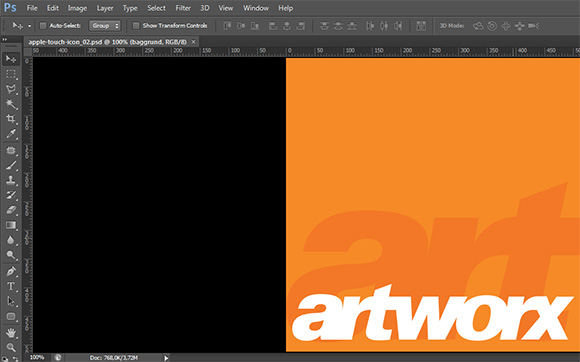Close the apple-touch-icon_02.psd tab

coord(193,42)
